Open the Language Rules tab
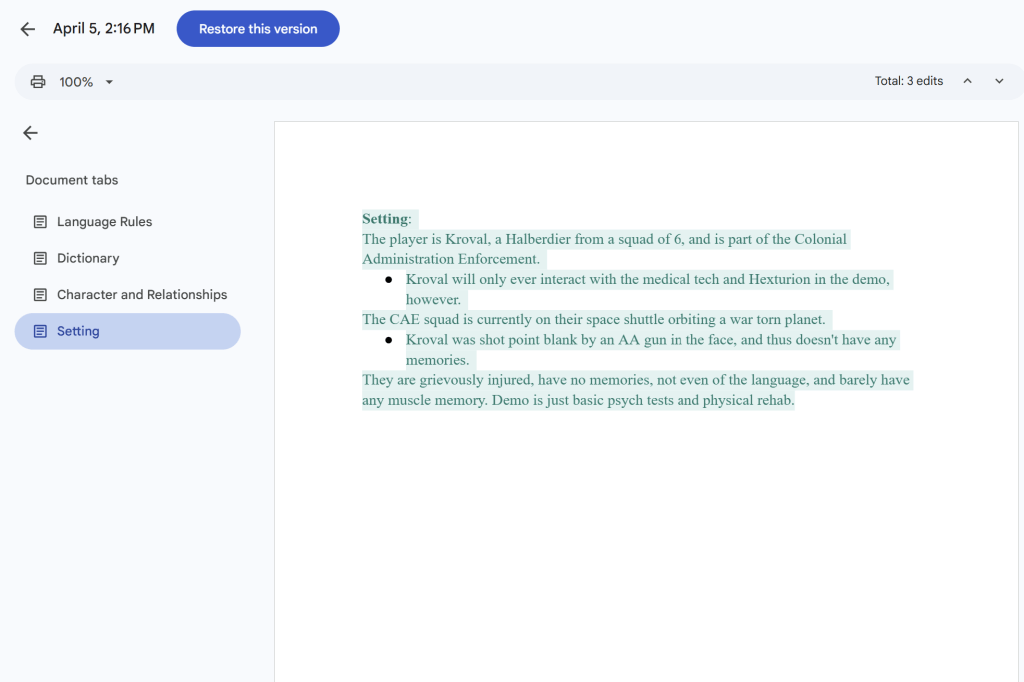Viewport: 1024px width, 682px height. 127,221
